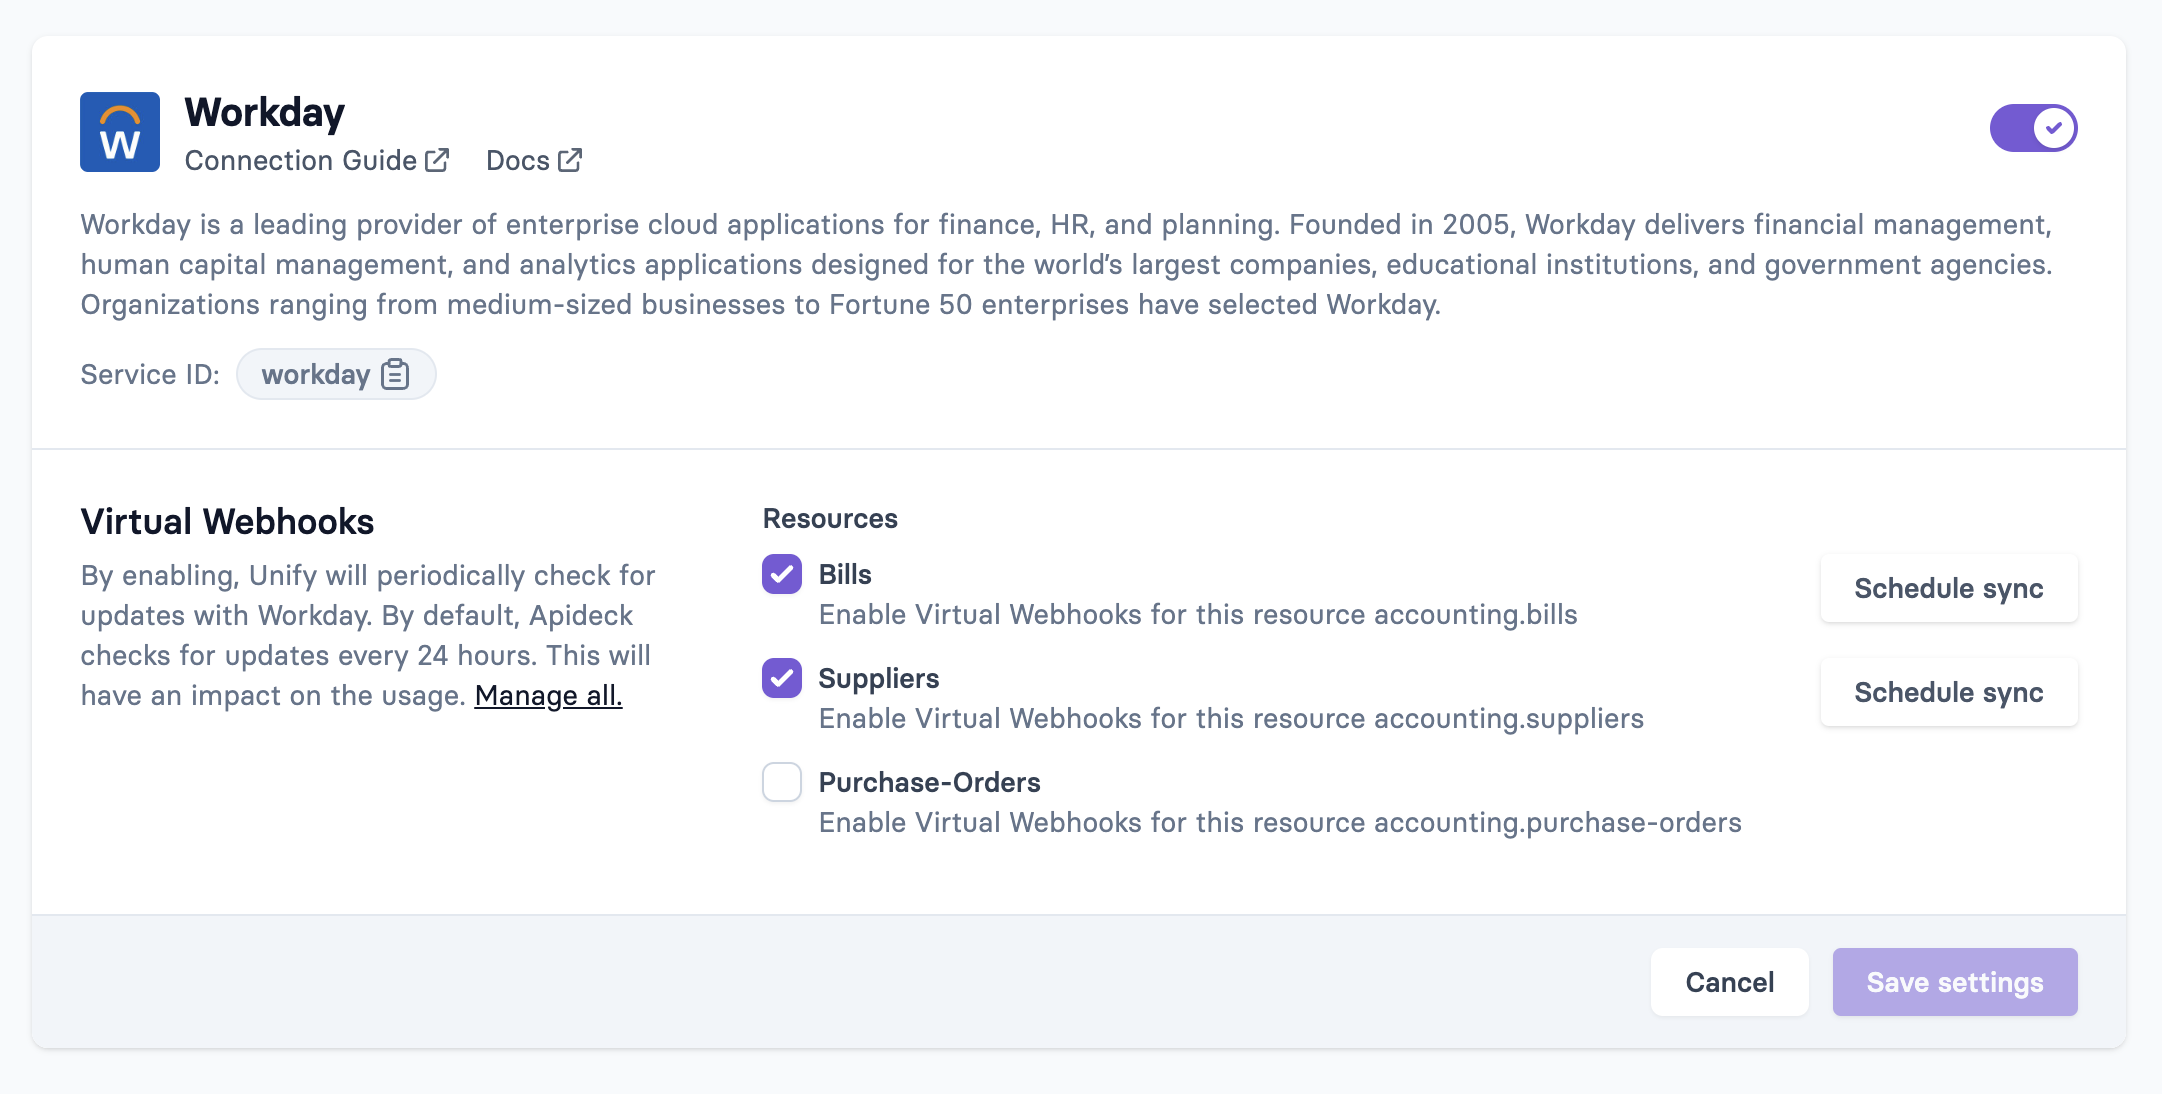Image resolution: width=2162 pixels, height=1094 pixels.
Task: Click the accounting.bills description text
Action: click(1198, 614)
